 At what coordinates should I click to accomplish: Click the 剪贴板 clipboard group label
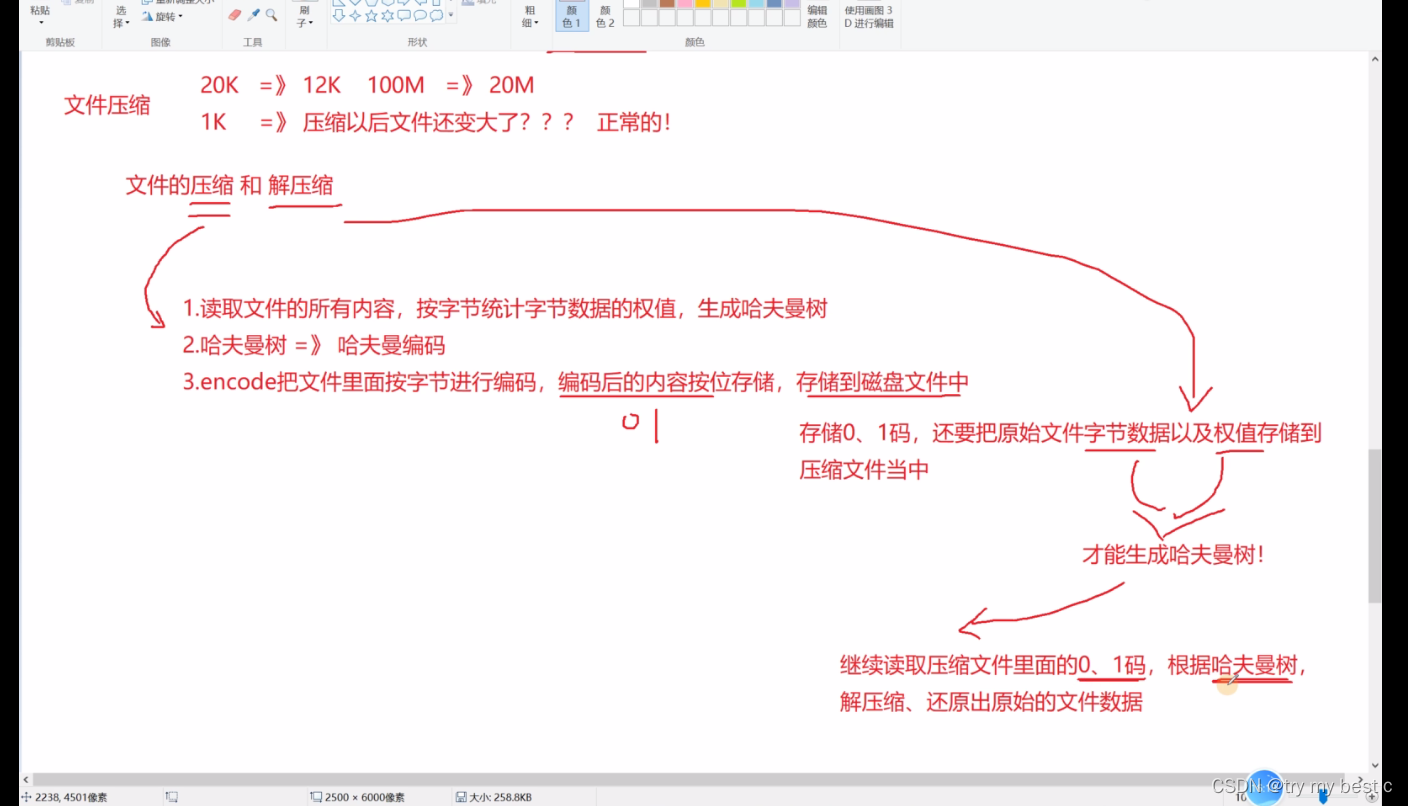pos(60,42)
